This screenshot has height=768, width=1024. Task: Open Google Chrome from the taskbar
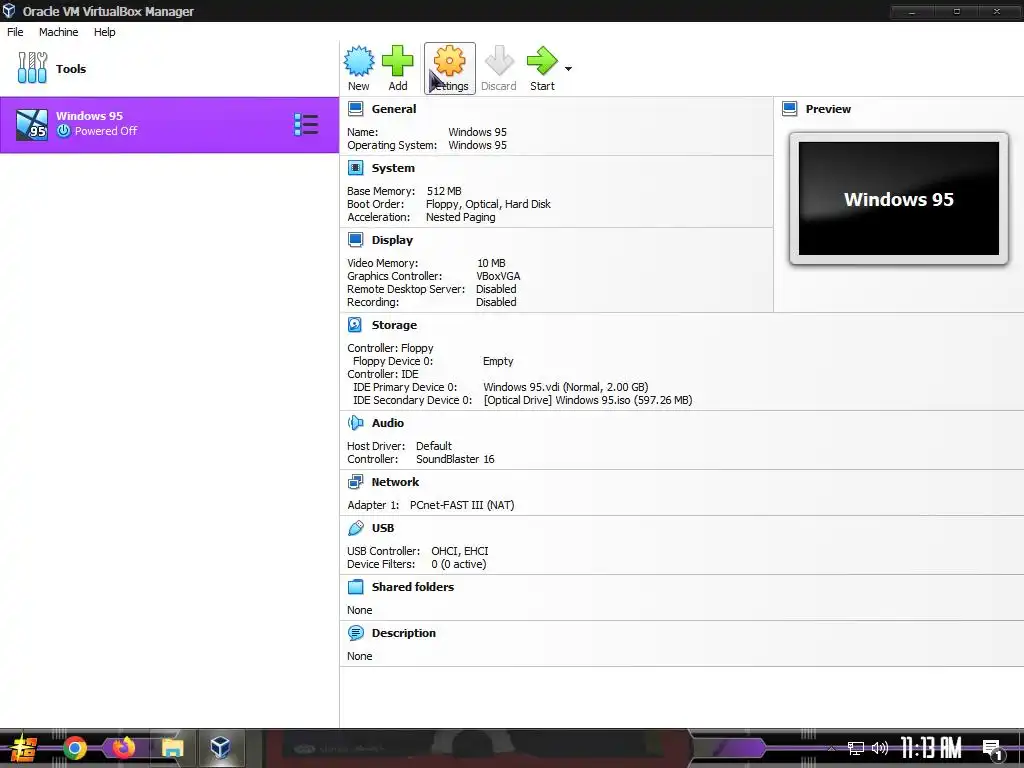(x=74, y=748)
